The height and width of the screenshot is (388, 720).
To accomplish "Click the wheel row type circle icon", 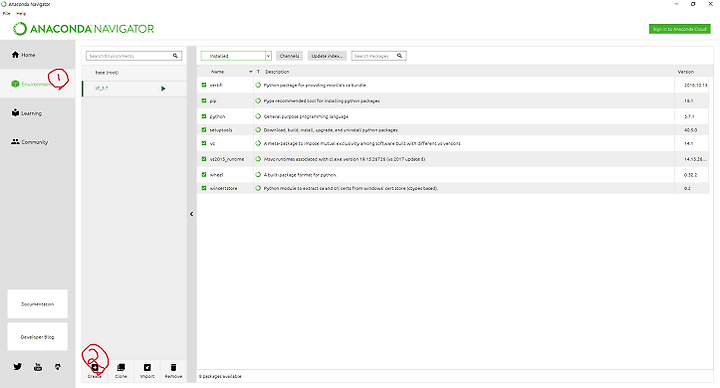I will [x=258, y=174].
